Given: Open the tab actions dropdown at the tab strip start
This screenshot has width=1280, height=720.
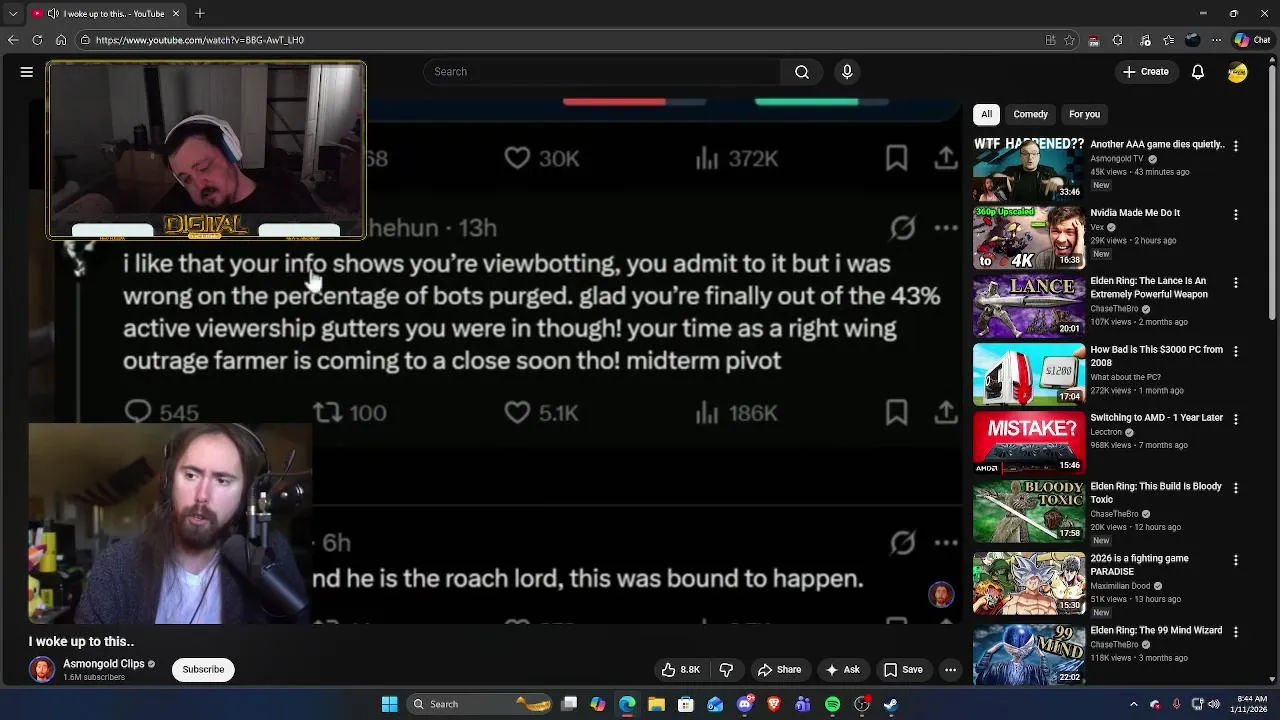Looking at the screenshot, I should coord(13,13).
